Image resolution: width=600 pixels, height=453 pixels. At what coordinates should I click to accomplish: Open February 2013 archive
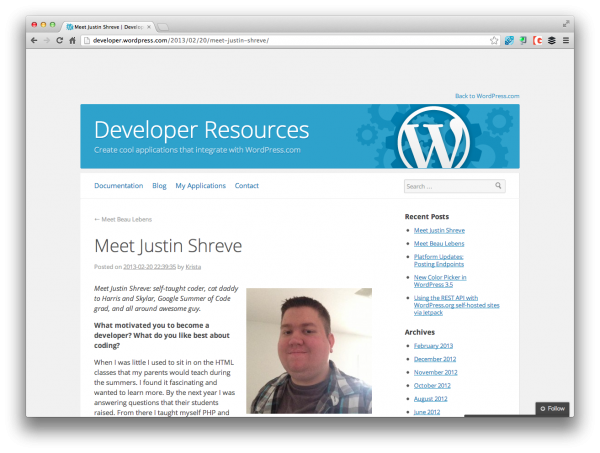pos(433,346)
